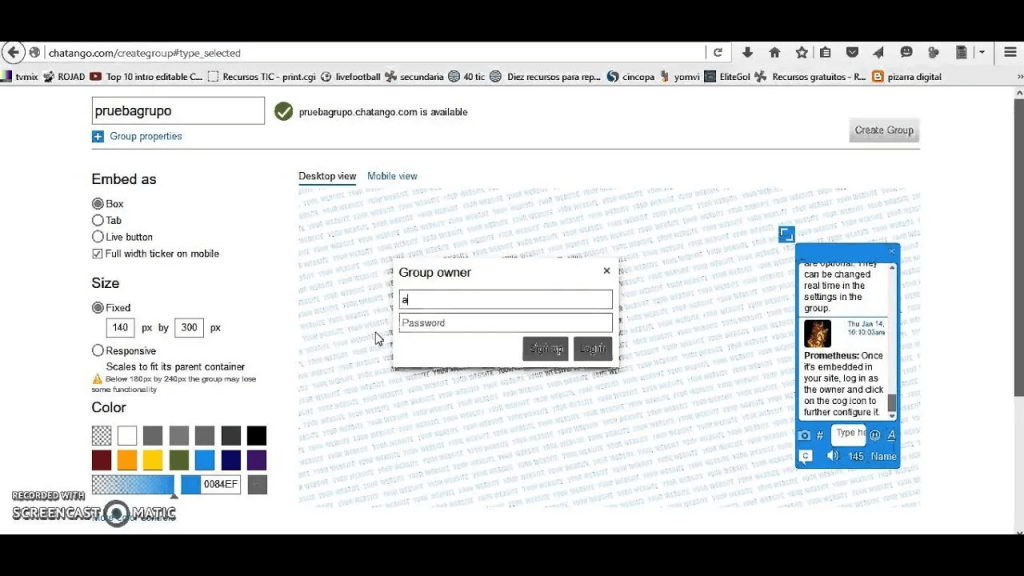Click the camera icon in chat widget
1024x576 pixels.
pyautogui.click(x=804, y=435)
